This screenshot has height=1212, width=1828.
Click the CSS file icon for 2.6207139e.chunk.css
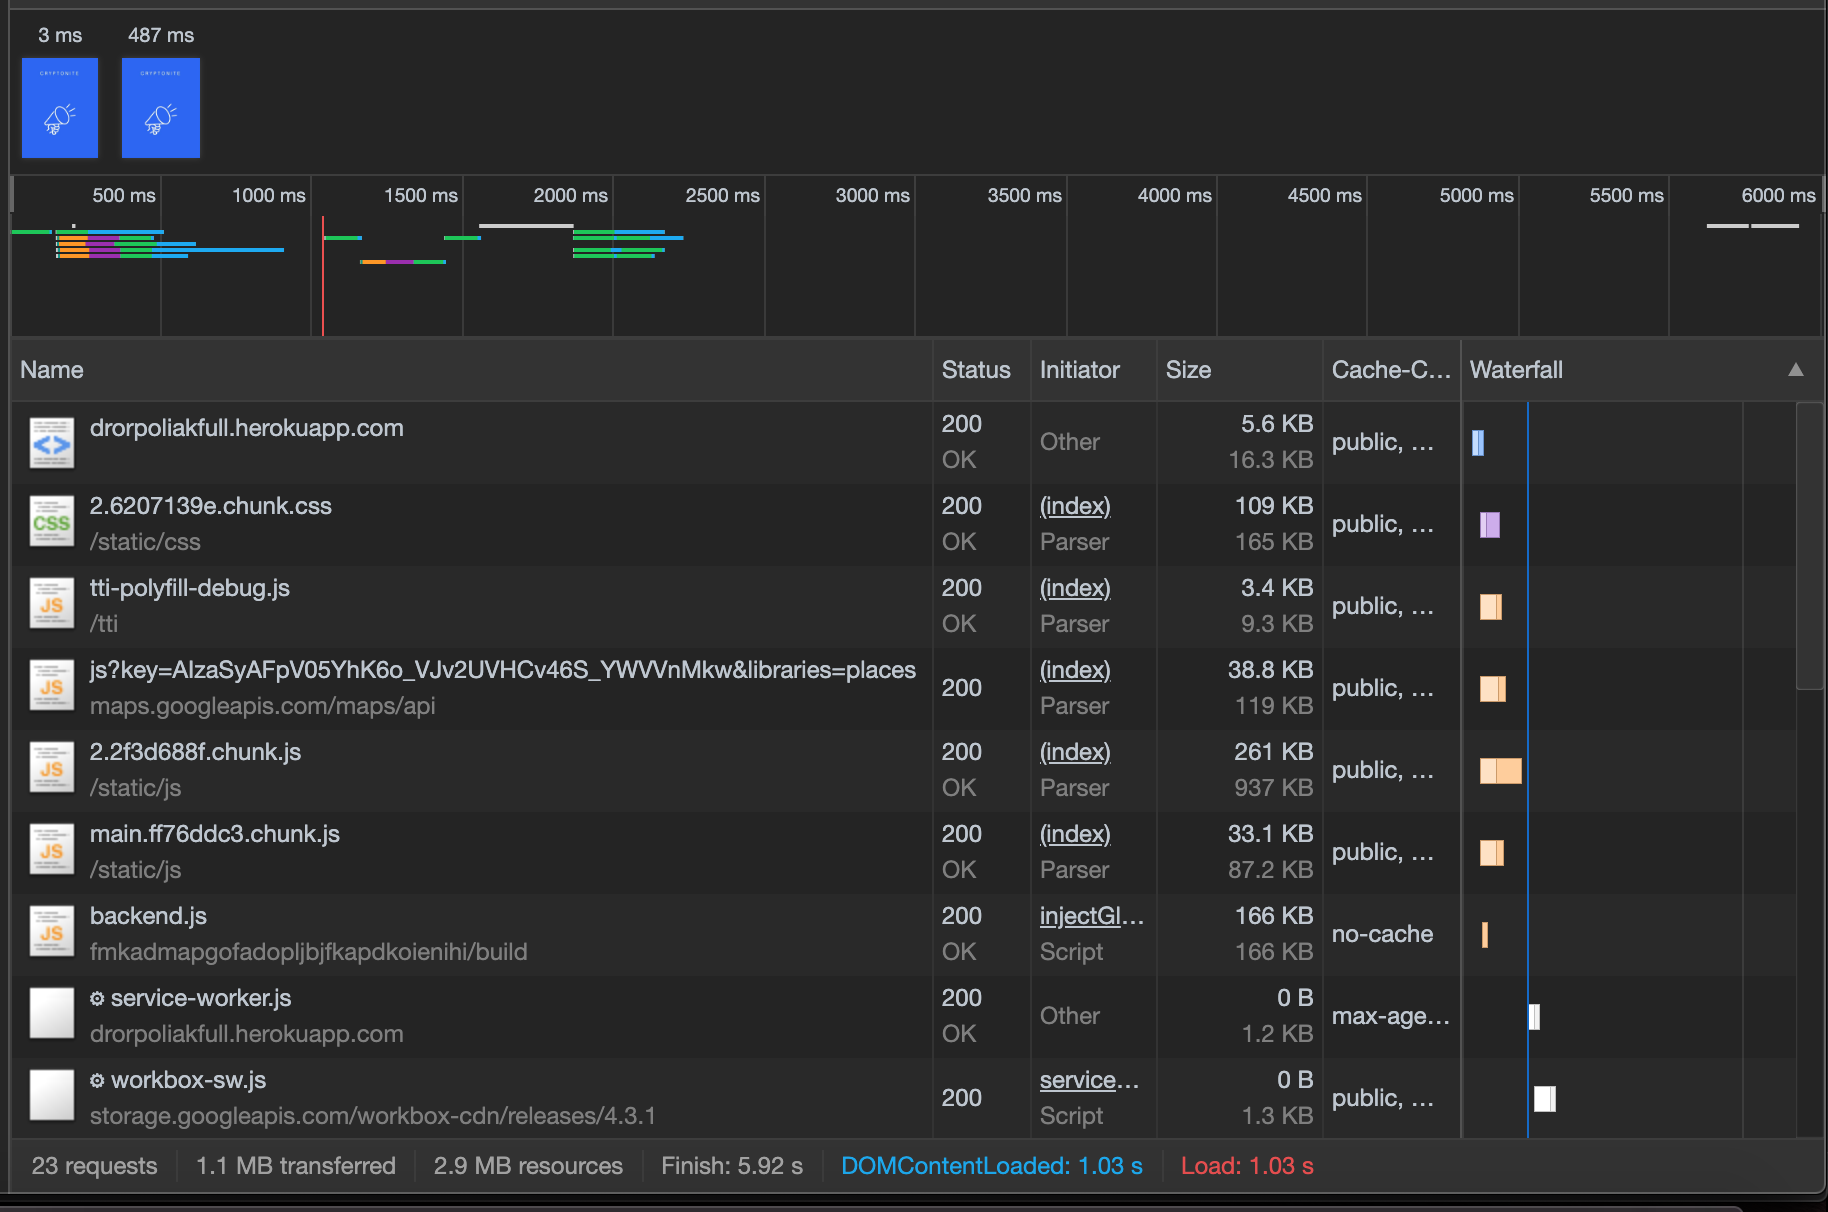coord(52,523)
